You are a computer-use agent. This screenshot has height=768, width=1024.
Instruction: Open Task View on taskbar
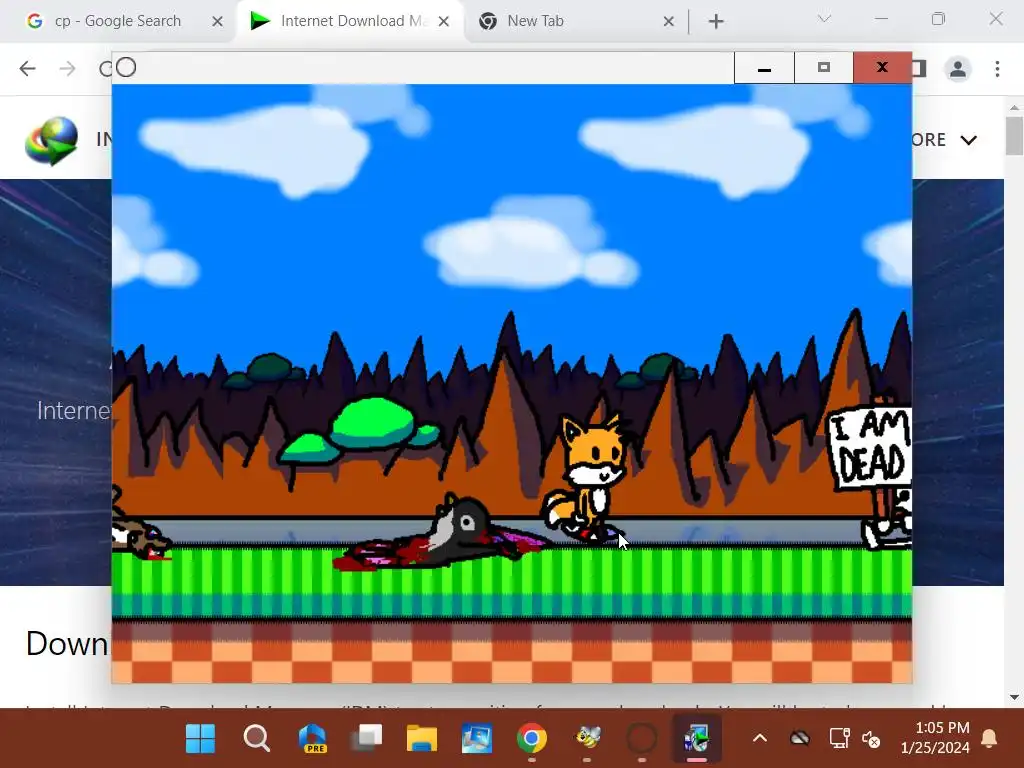pyautogui.click(x=368, y=739)
